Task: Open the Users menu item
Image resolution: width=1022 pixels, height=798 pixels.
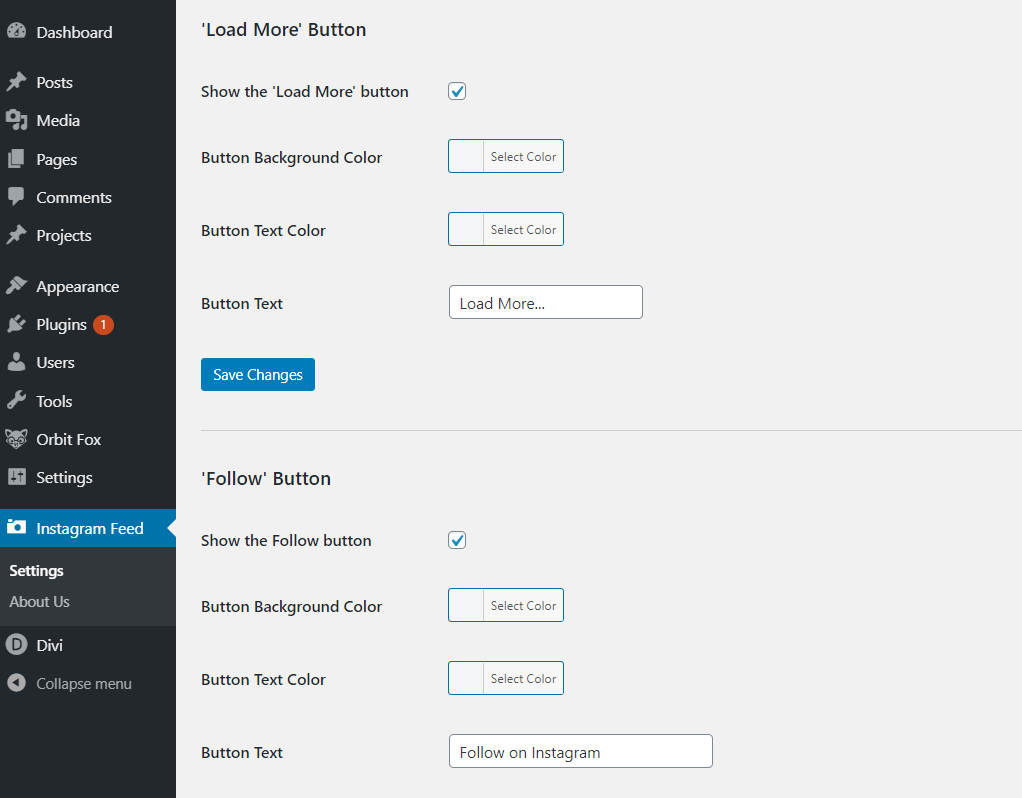Action: pyautogui.click(x=55, y=362)
